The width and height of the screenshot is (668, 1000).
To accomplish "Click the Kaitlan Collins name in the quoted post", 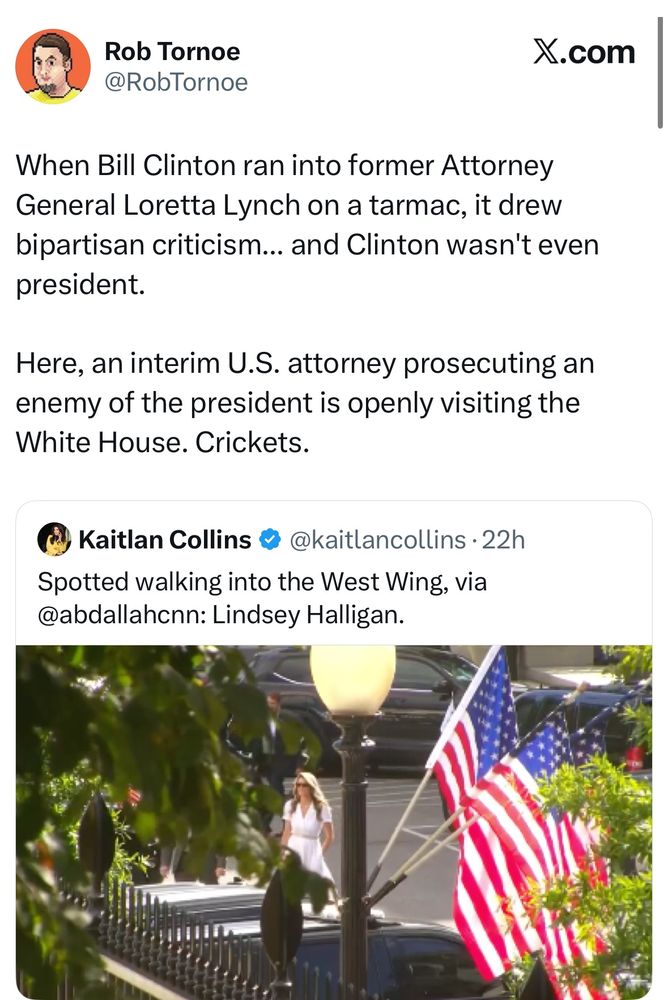I will 165,540.
